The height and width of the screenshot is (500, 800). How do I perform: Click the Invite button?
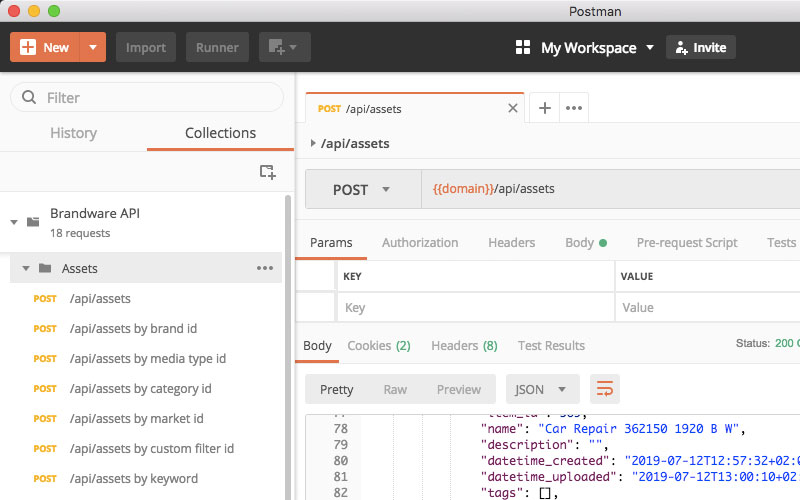(701, 47)
